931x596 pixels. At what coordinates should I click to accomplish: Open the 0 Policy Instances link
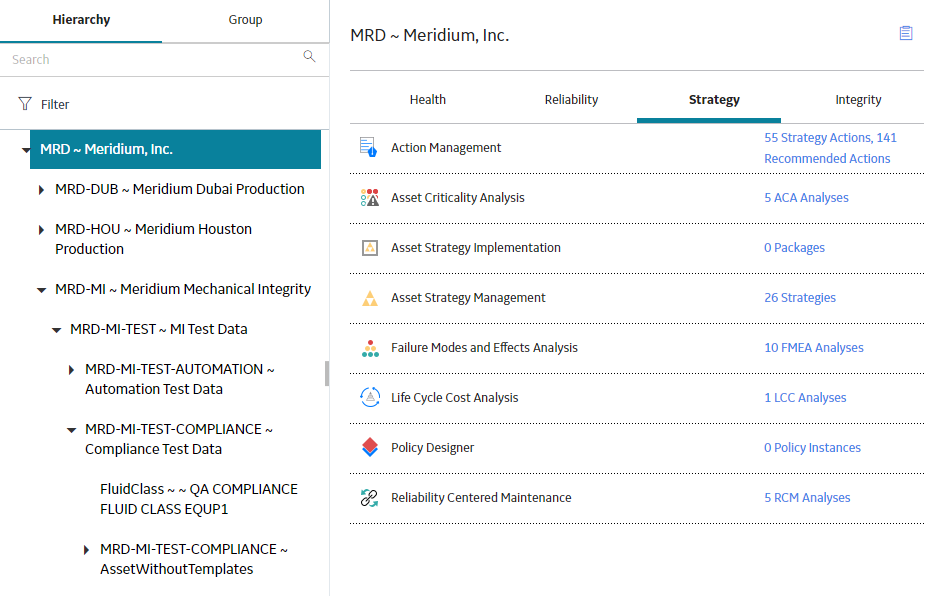coord(812,447)
